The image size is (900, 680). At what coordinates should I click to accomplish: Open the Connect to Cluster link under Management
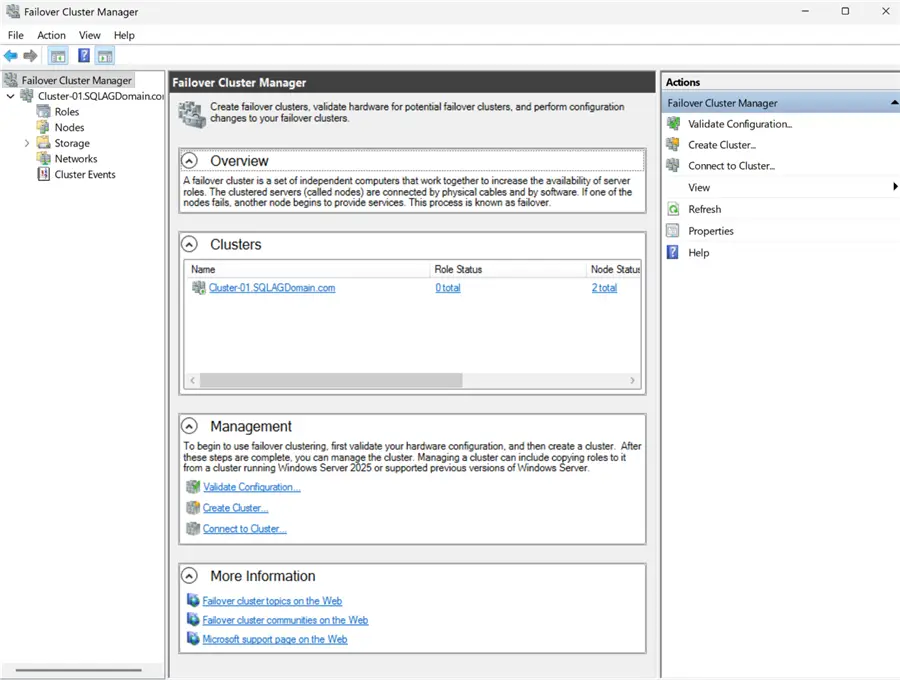245,529
